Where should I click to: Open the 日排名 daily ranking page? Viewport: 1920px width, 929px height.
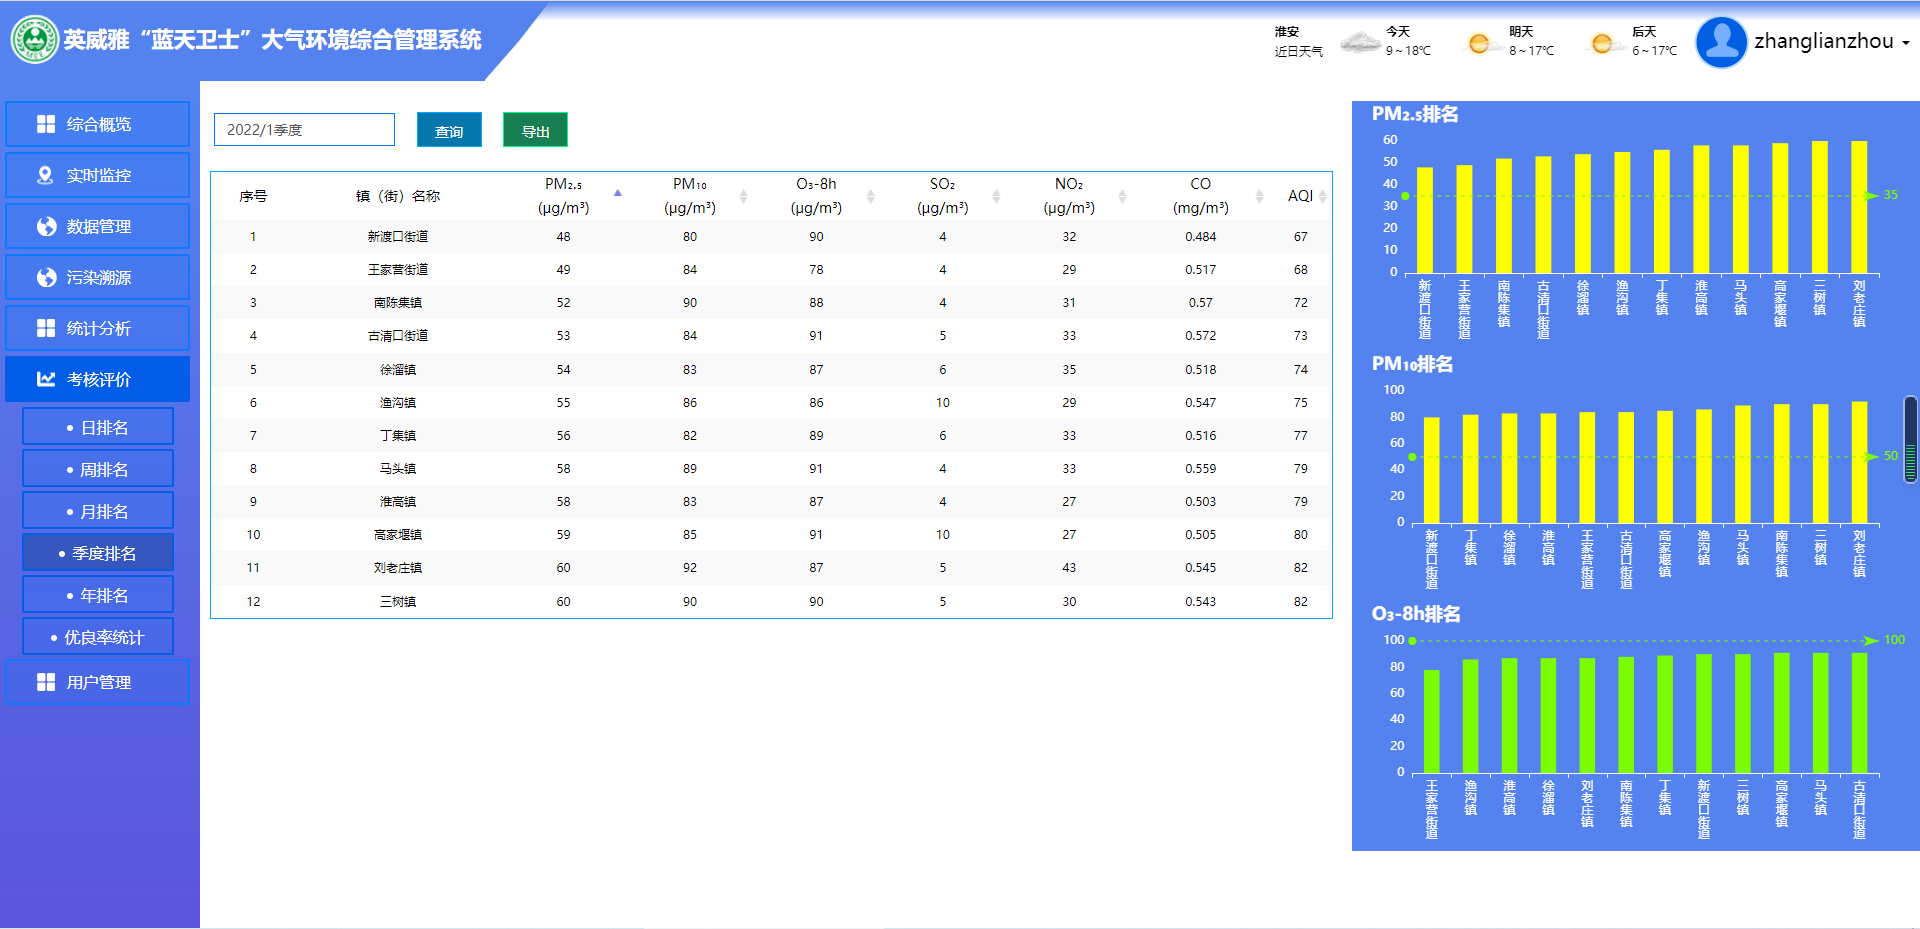click(x=98, y=427)
